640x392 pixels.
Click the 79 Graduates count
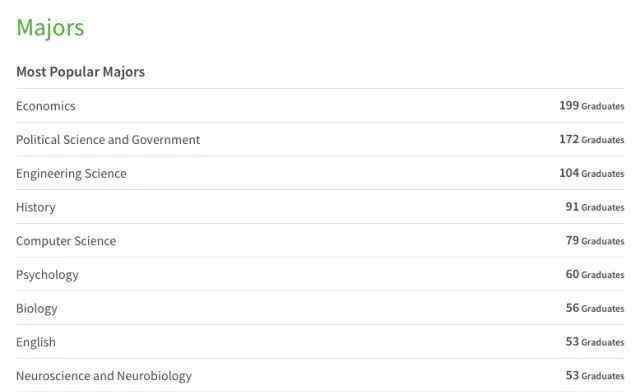[x=595, y=241]
